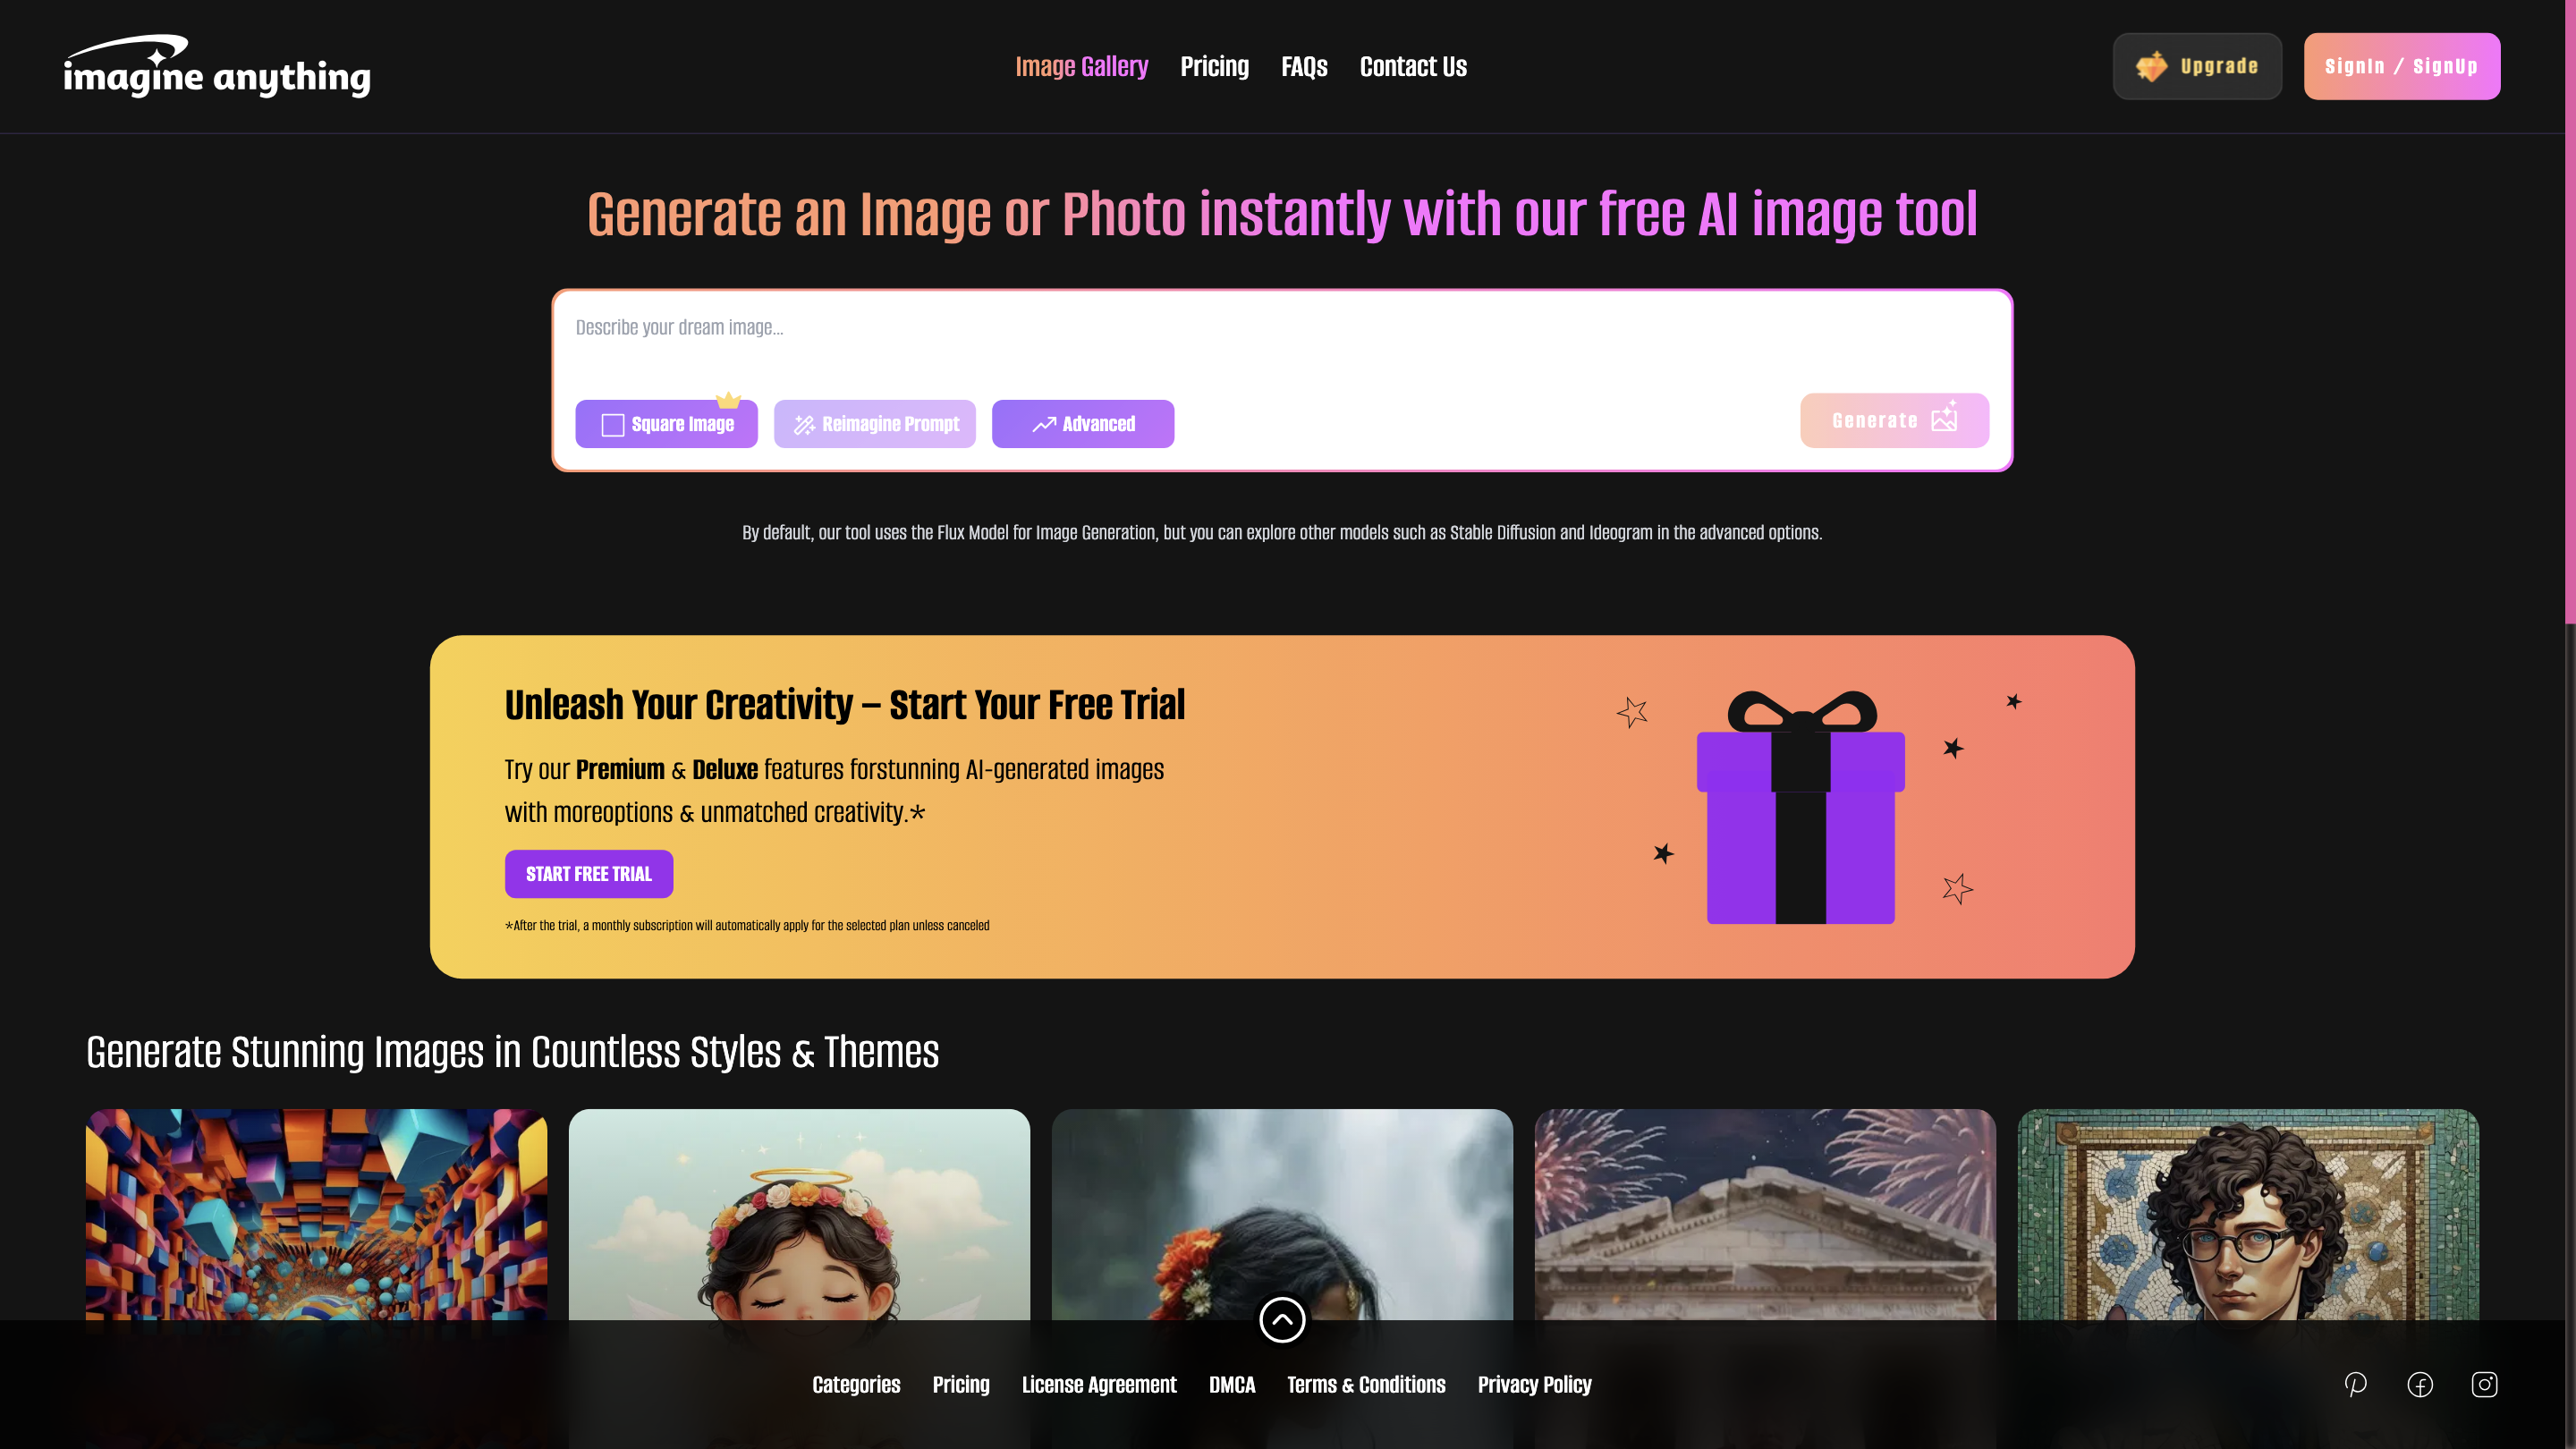Viewport: 2576px width, 1449px height.
Task: Open Pricing in the top navigation
Action: point(1214,66)
